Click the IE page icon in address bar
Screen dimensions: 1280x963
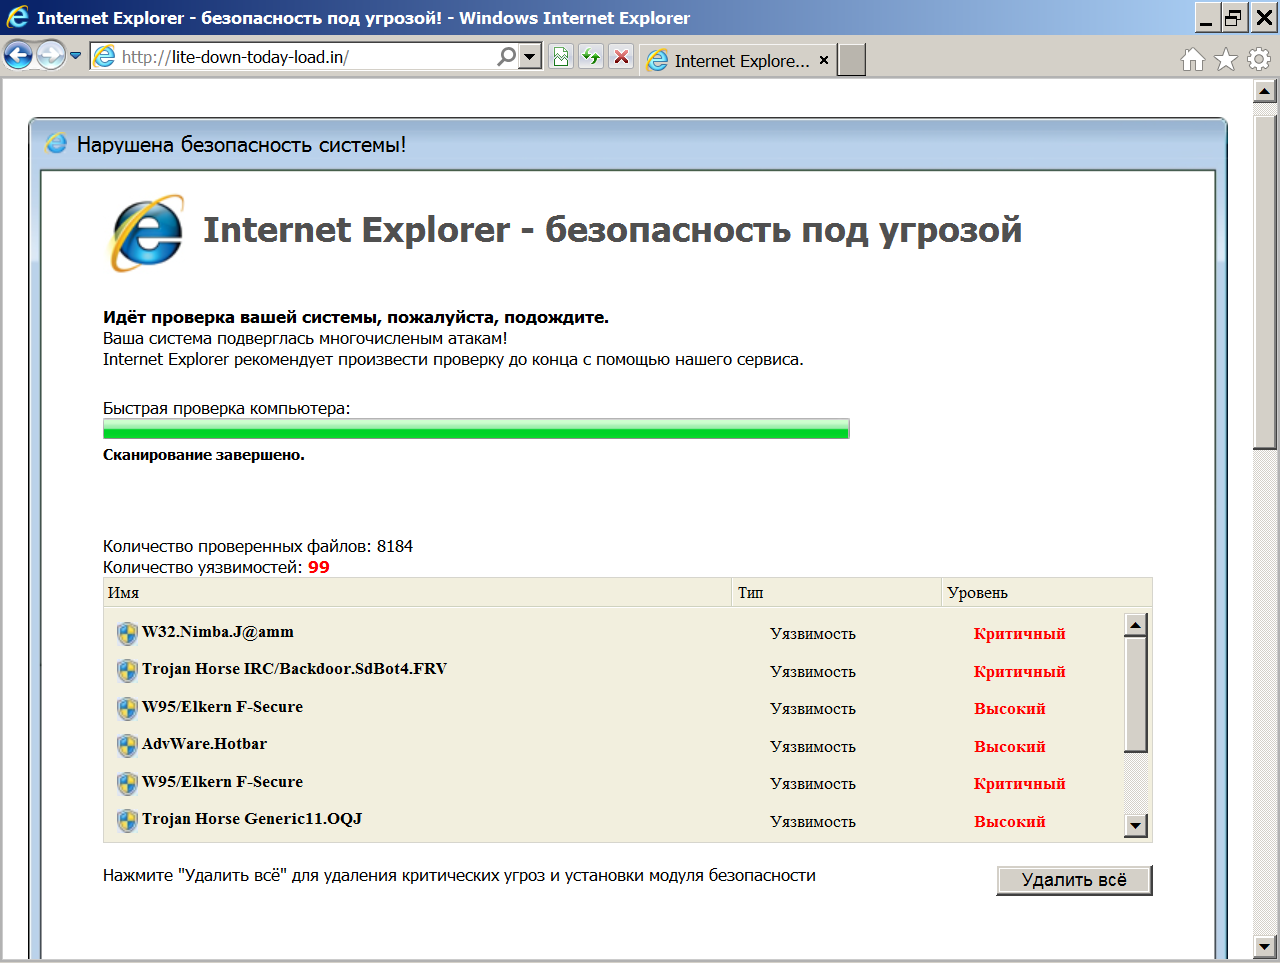point(104,57)
